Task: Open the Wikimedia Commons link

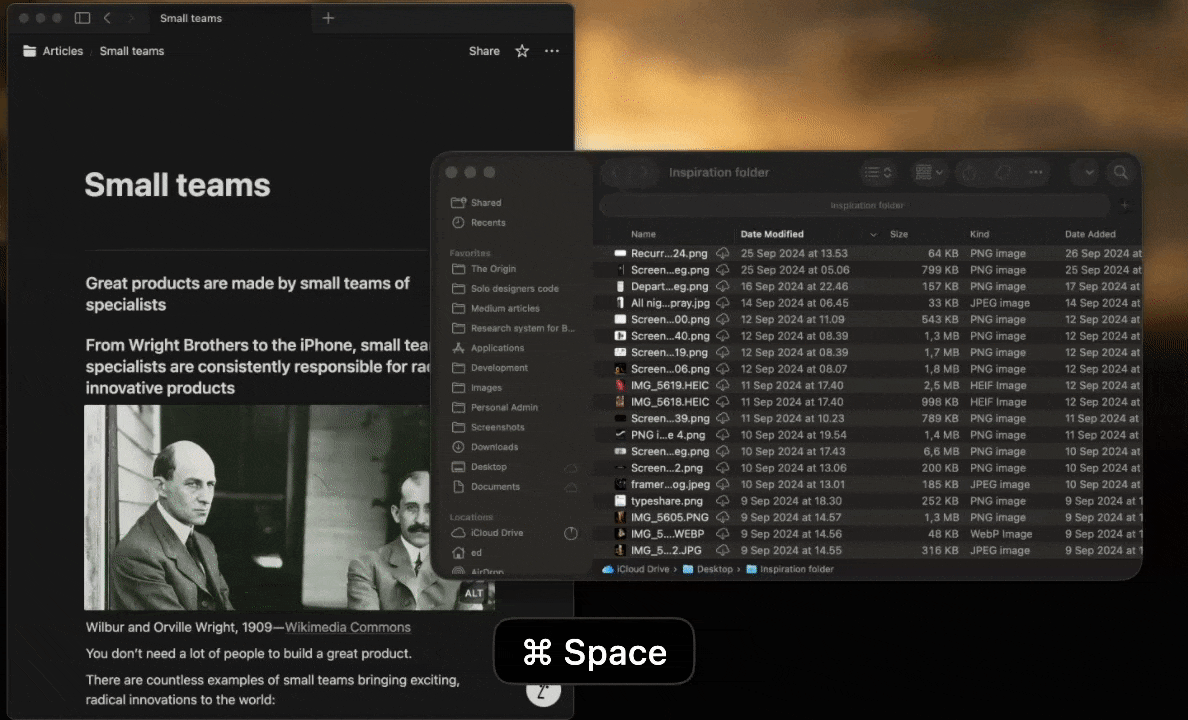Action: (348, 628)
